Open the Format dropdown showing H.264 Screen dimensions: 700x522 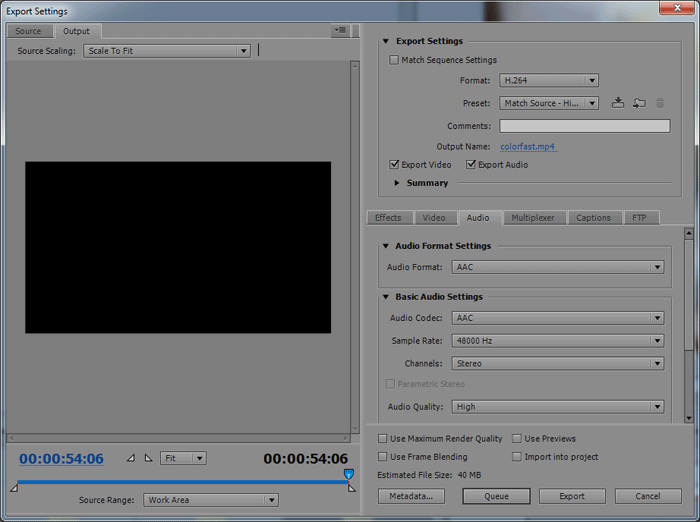click(x=549, y=80)
